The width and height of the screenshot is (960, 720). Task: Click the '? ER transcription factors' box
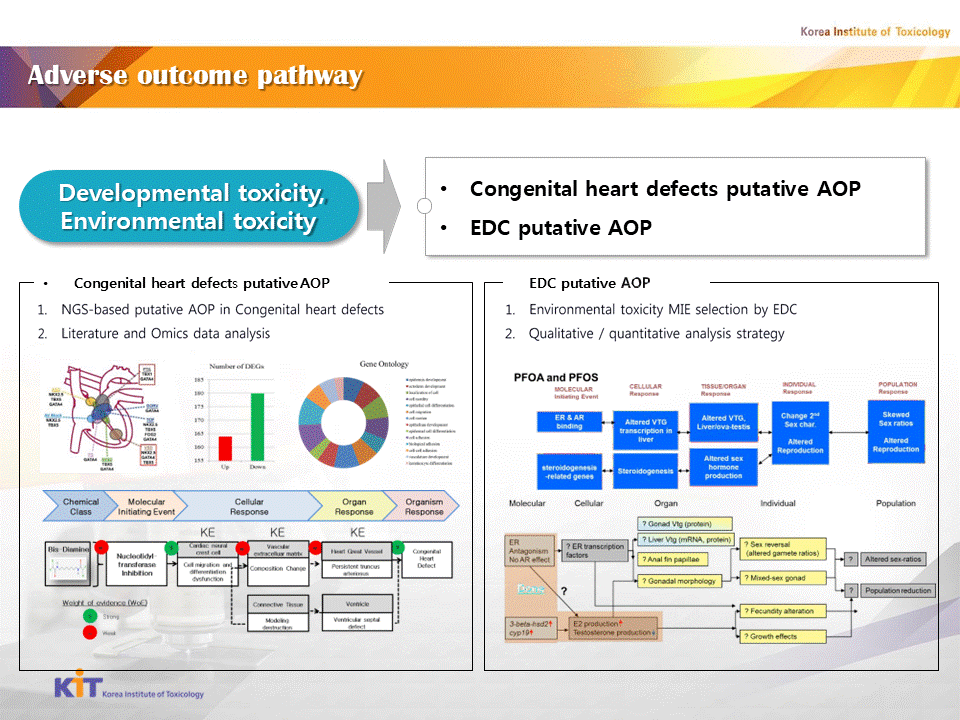coord(596,550)
